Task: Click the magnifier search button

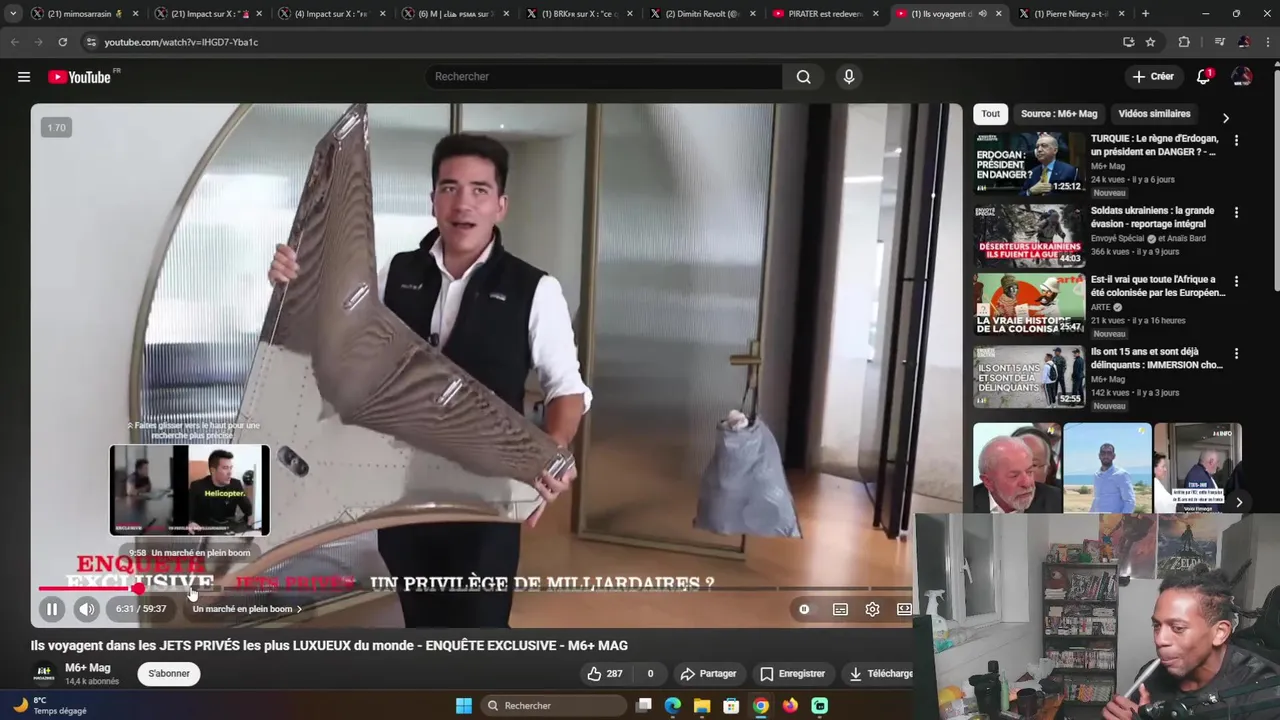Action: (x=803, y=77)
